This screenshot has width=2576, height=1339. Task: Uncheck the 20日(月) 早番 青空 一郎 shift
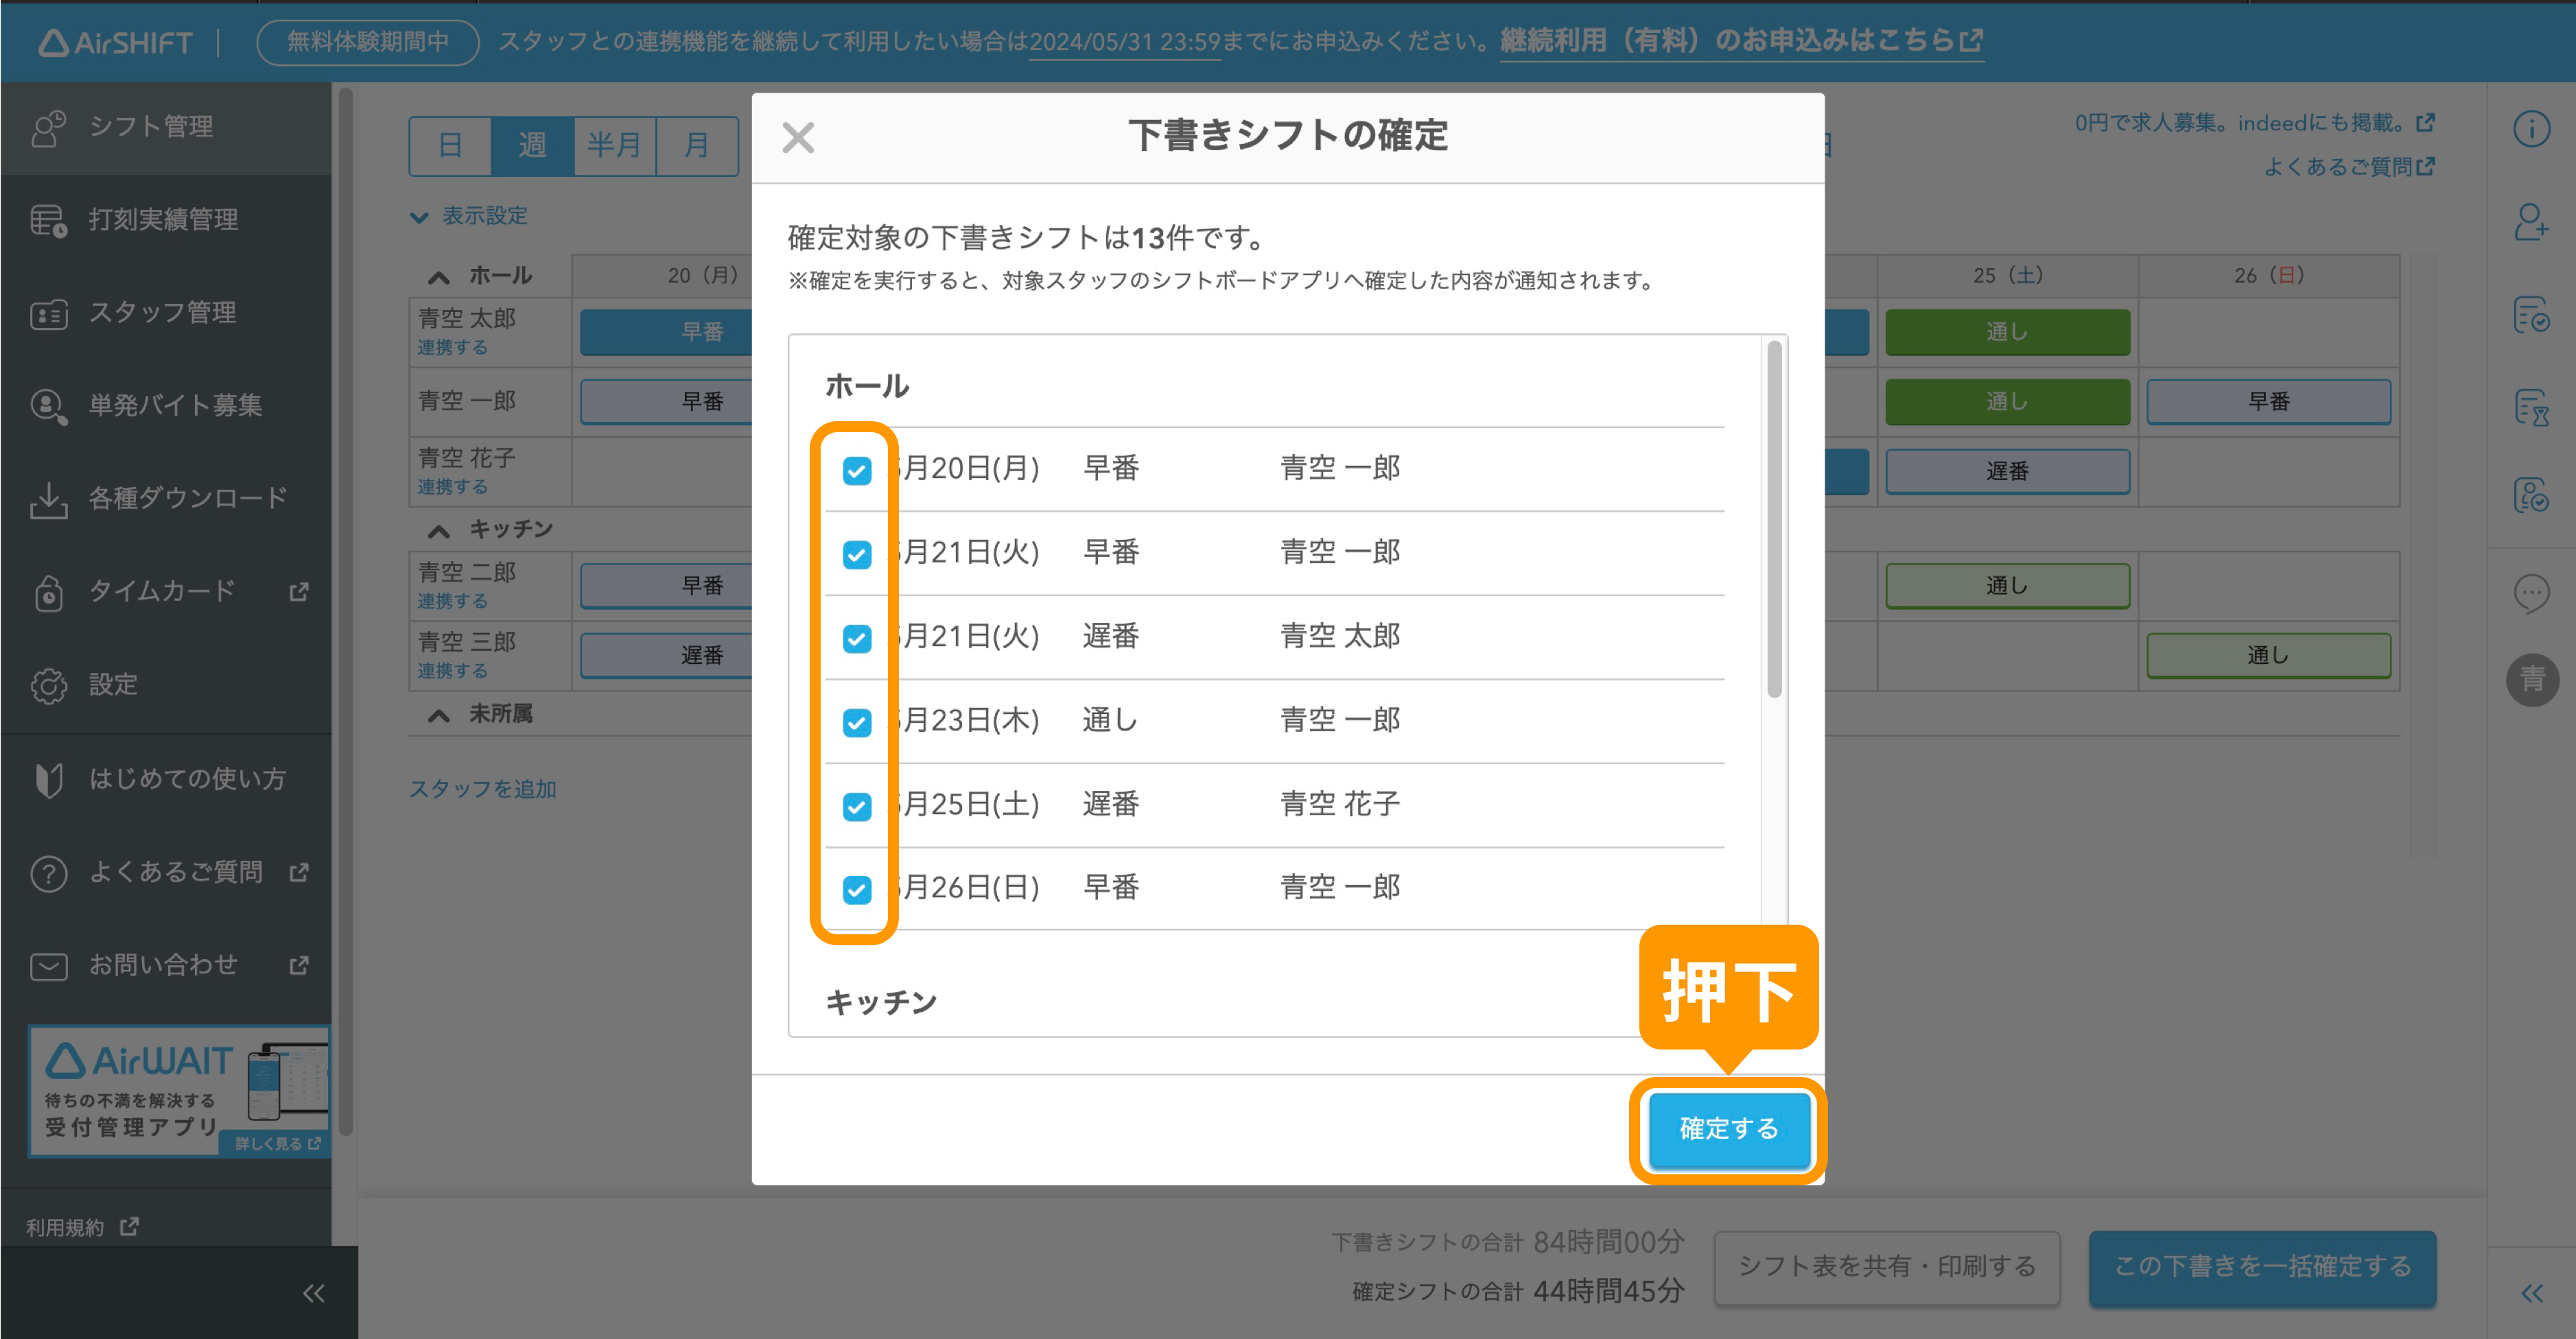click(x=856, y=470)
